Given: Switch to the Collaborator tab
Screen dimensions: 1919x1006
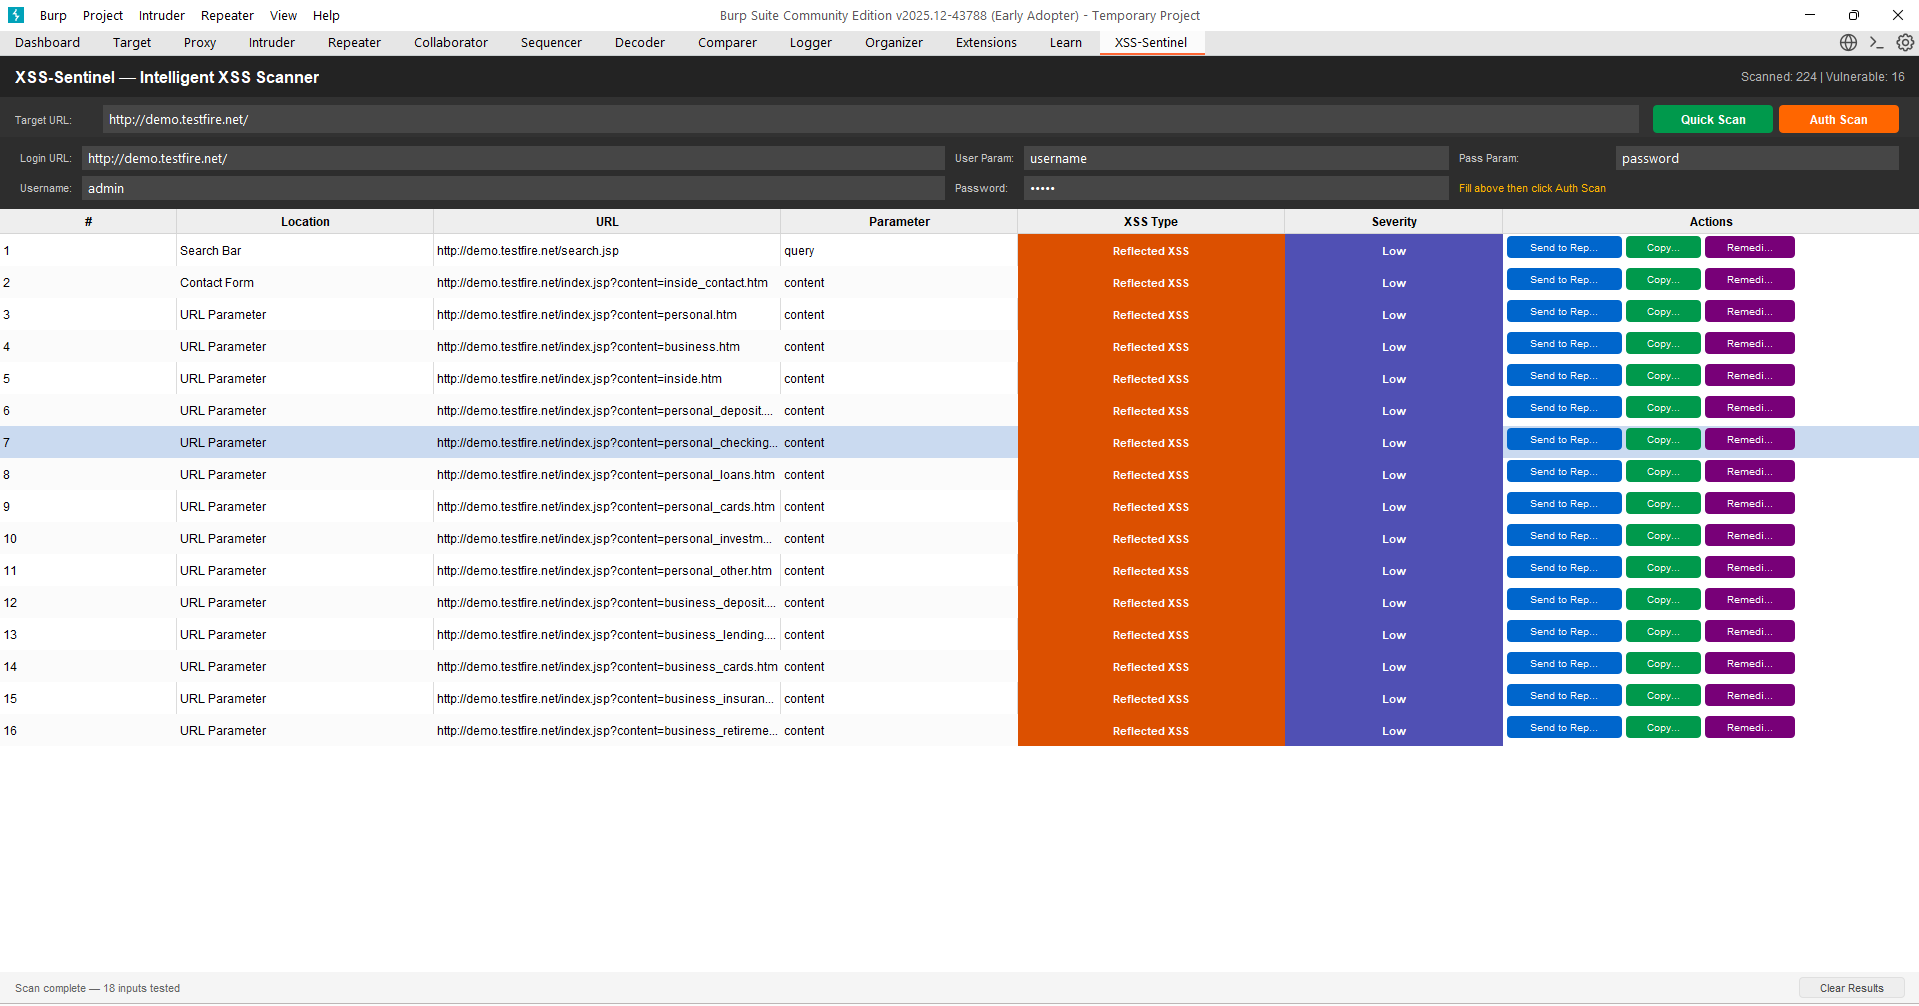Looking at the screenshot, I should (451, 42).
